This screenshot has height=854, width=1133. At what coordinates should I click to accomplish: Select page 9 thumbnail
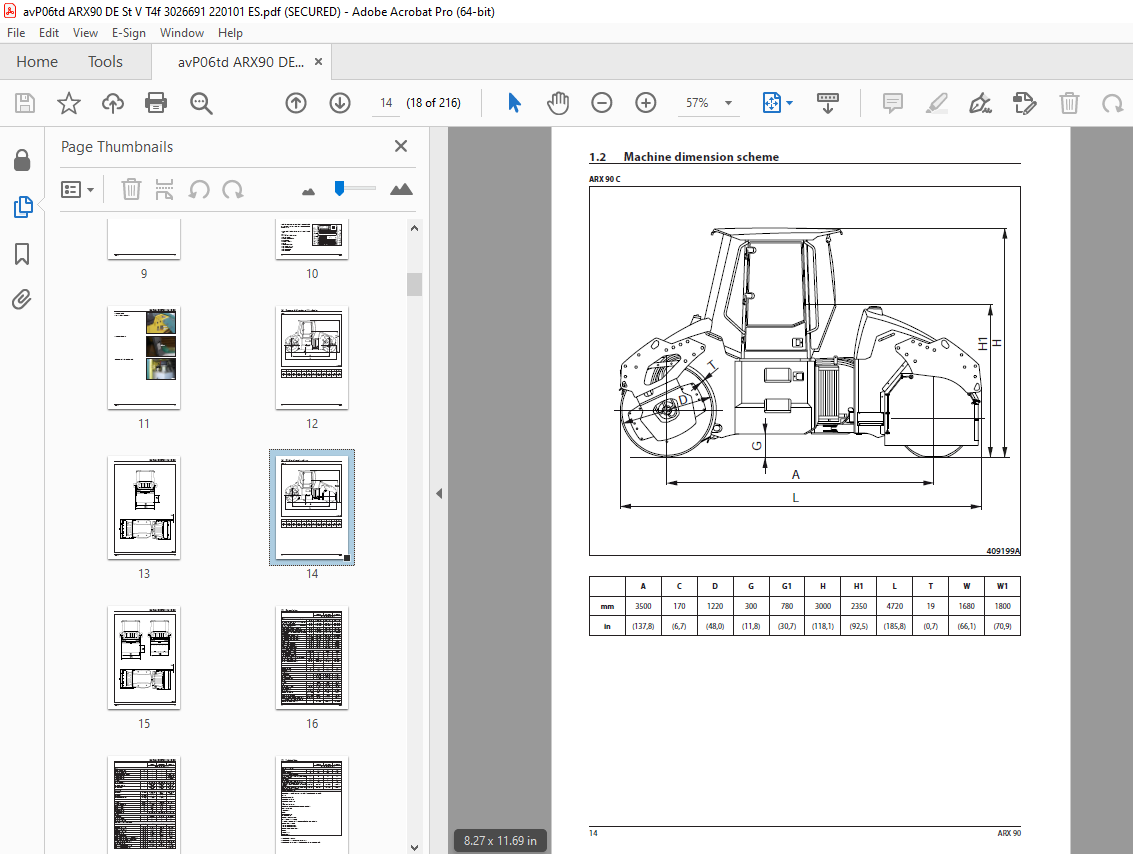click(x=144, y=238)
